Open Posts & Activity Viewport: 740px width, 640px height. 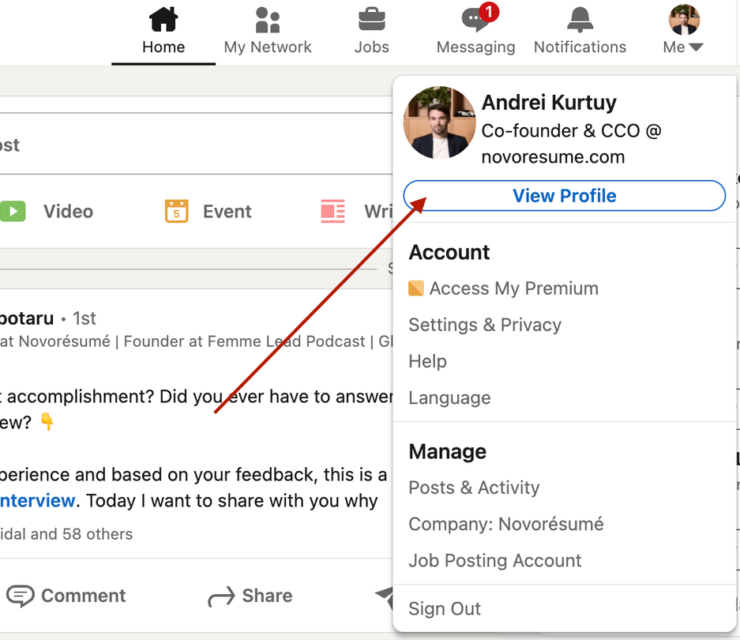tap(474, 488)
